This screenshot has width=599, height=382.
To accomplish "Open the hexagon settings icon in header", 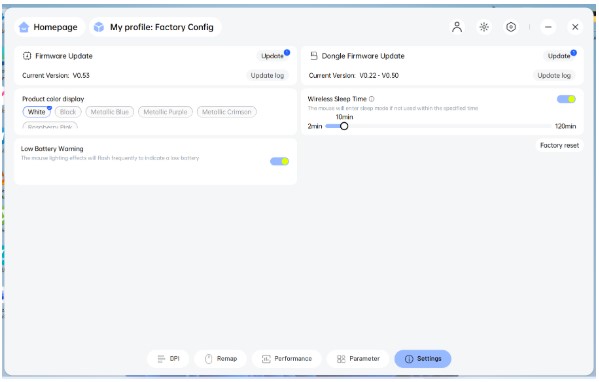I will [511, 27].
